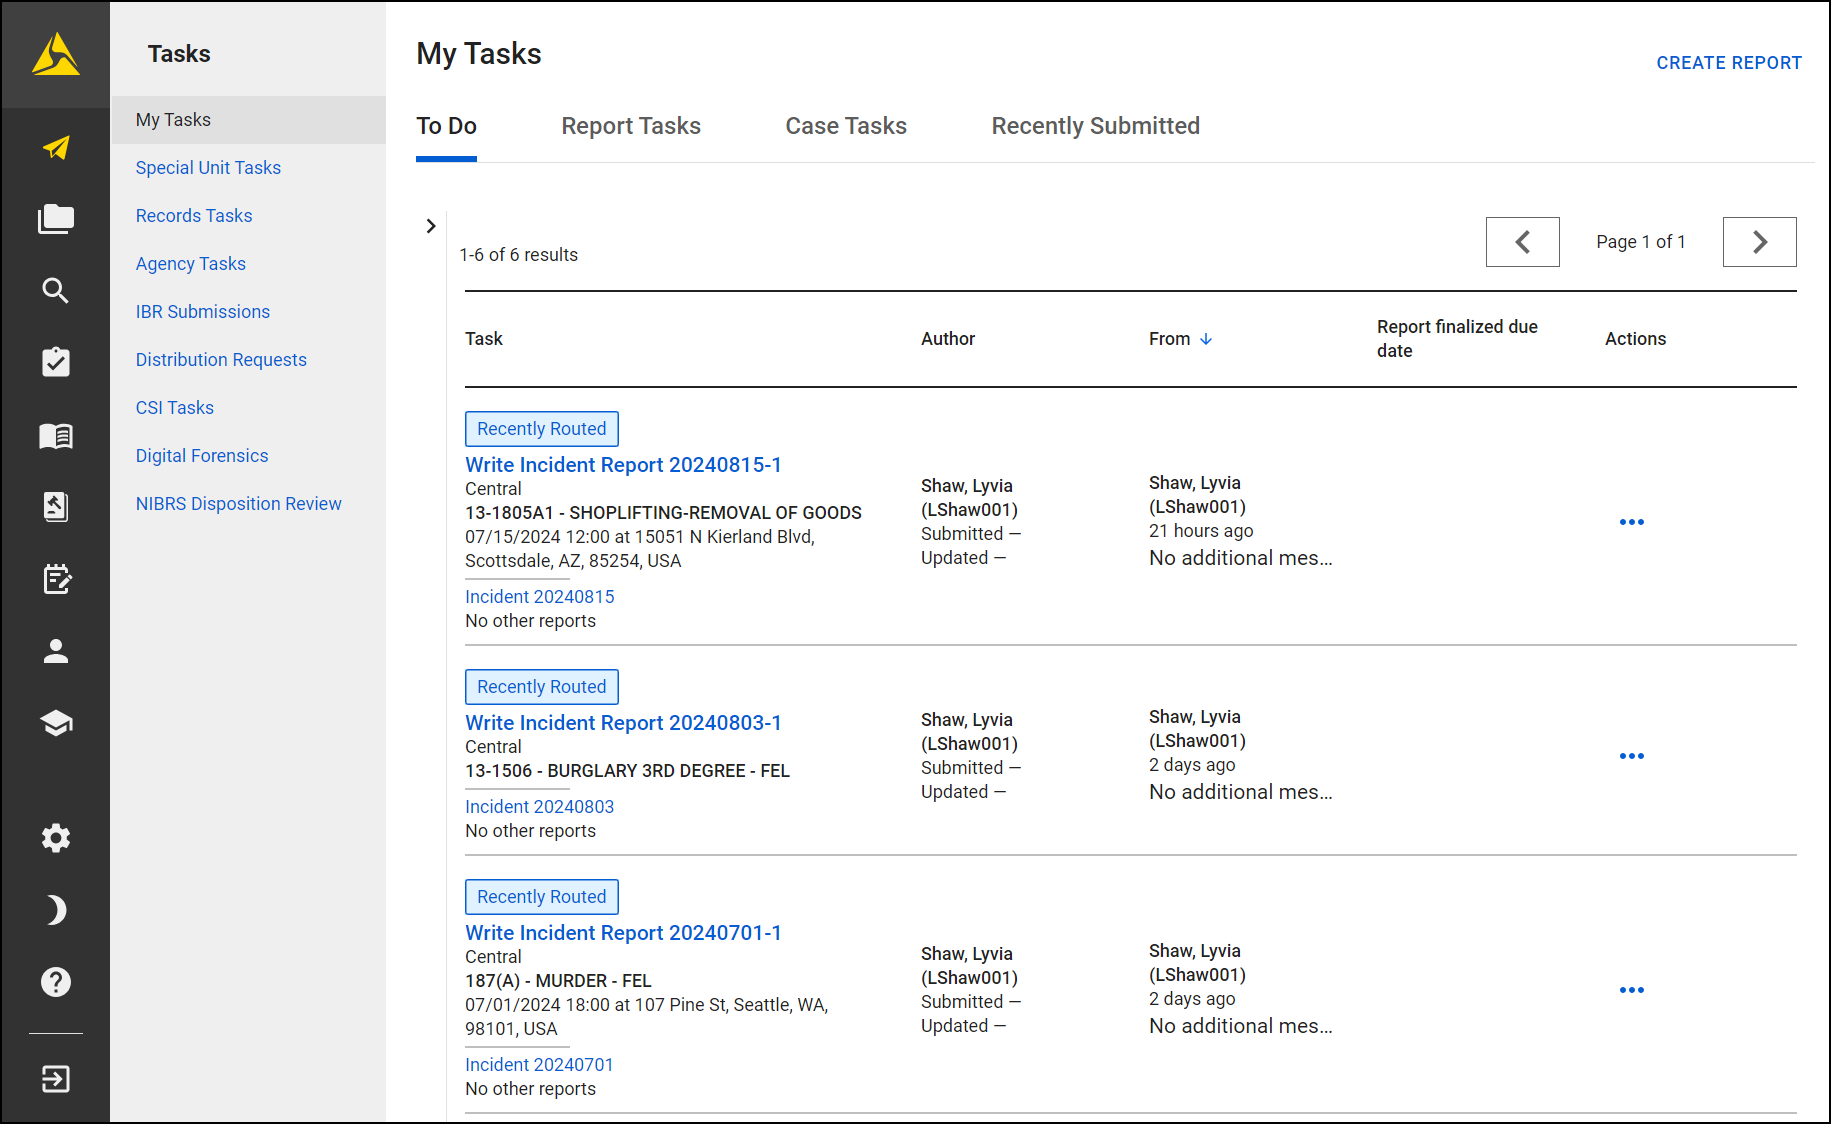Open the book icon in the sidebar

[55, 436]
